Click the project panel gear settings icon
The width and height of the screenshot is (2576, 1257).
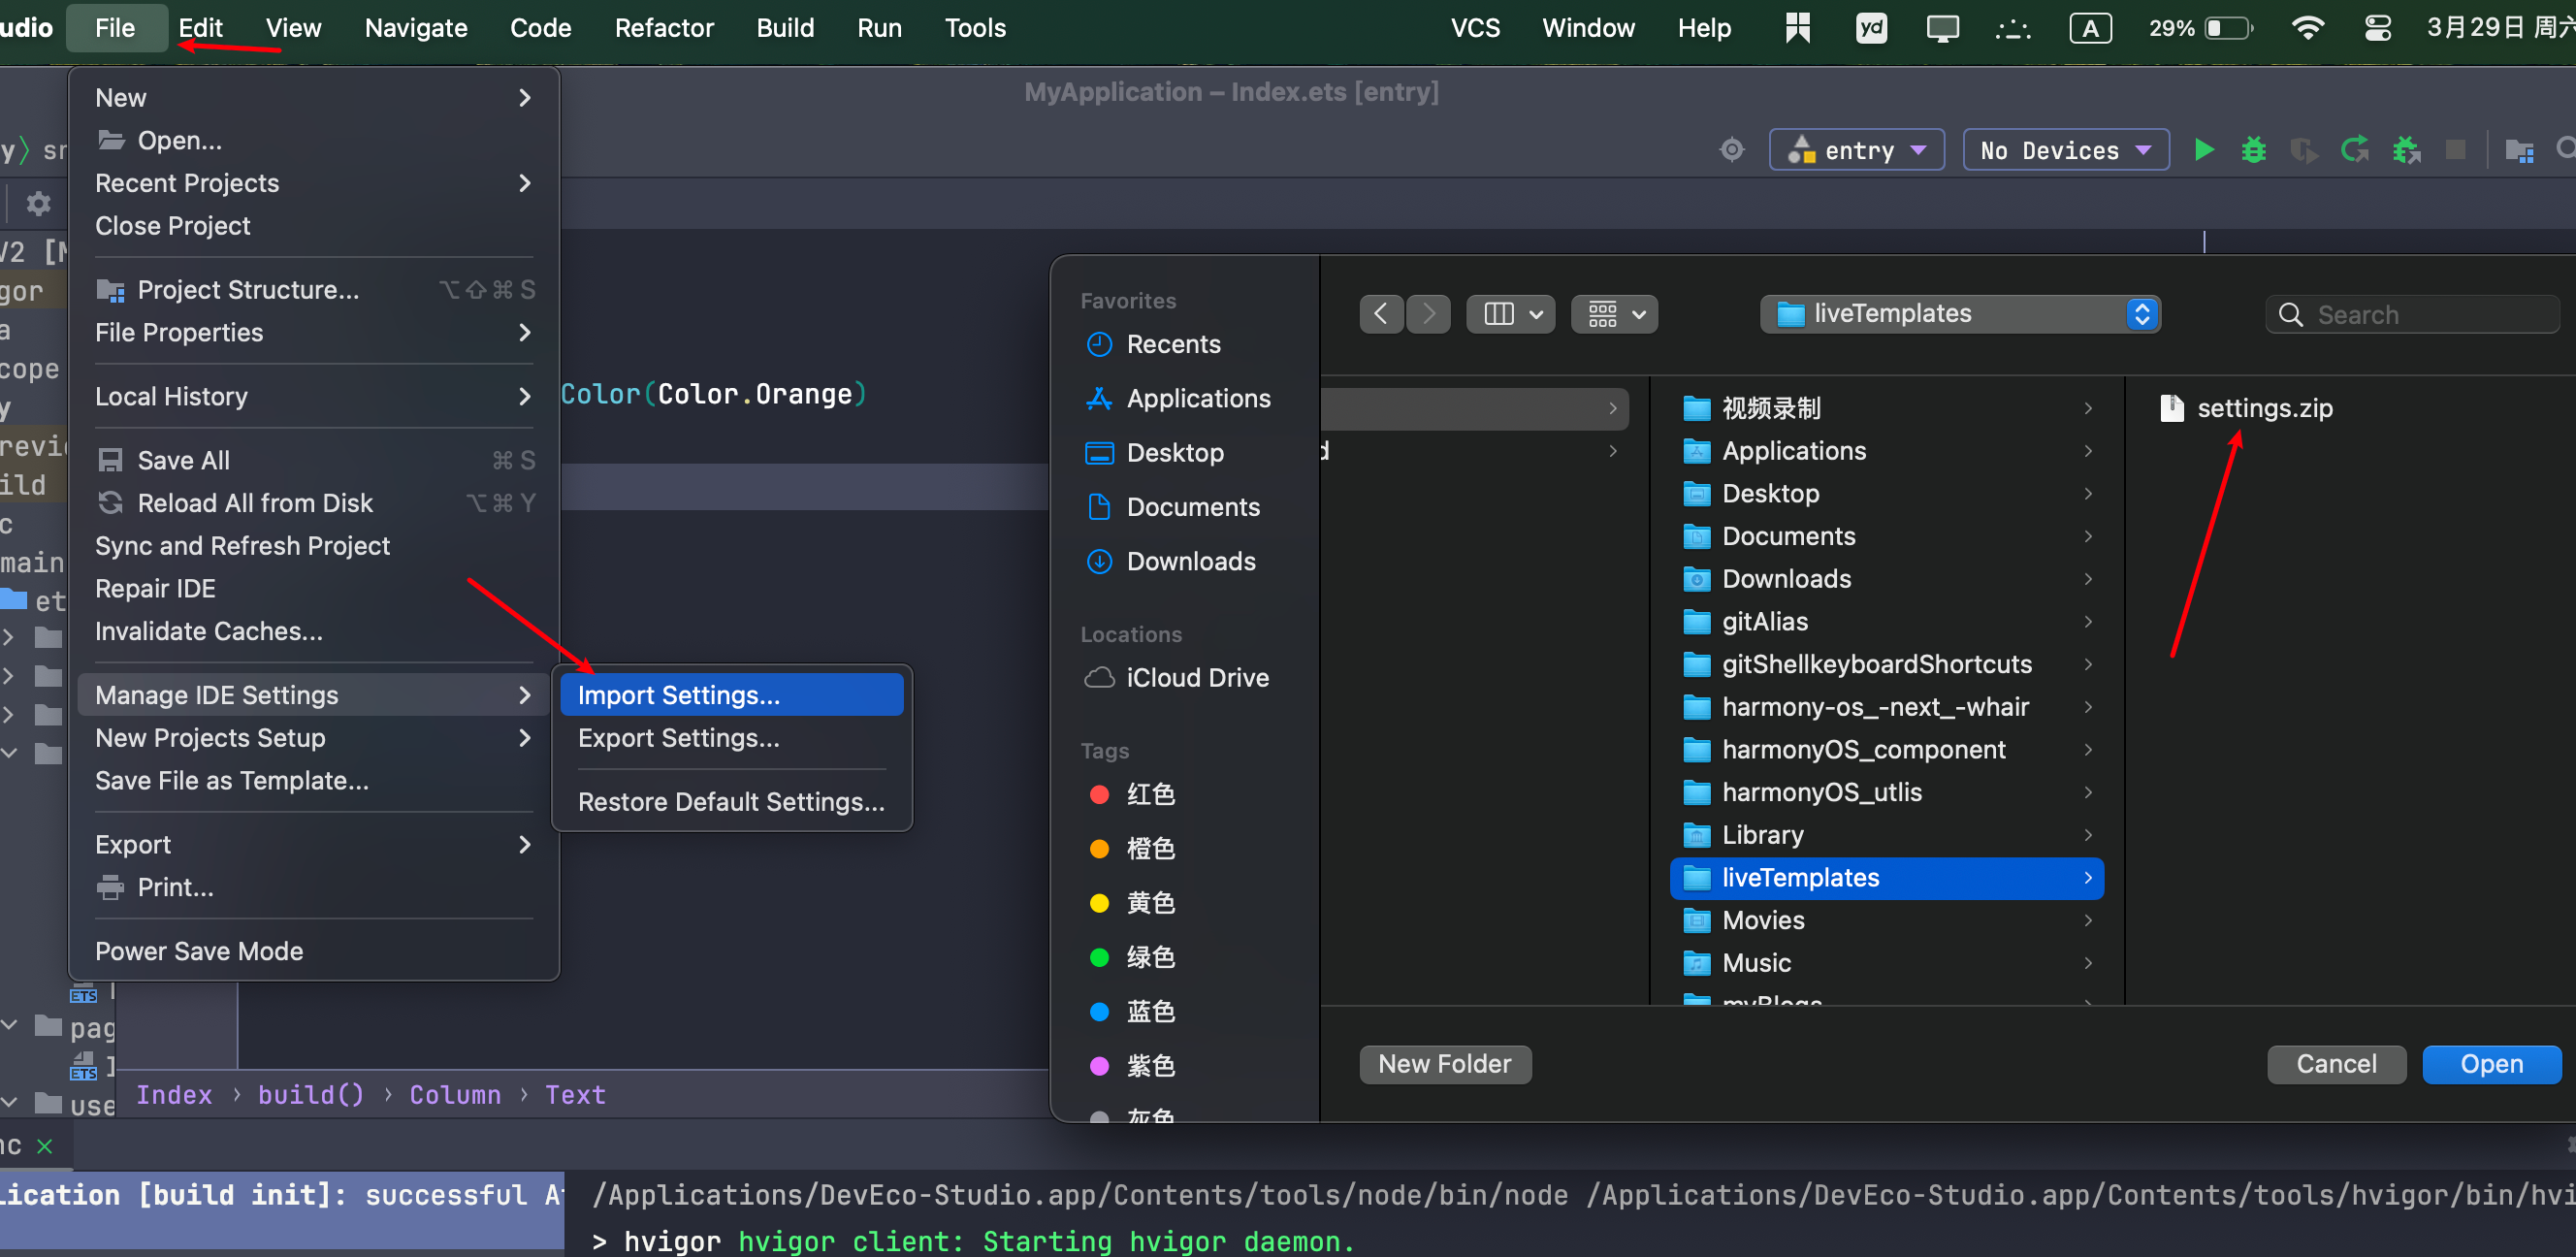pyautogui.click(x=38, y=204)
